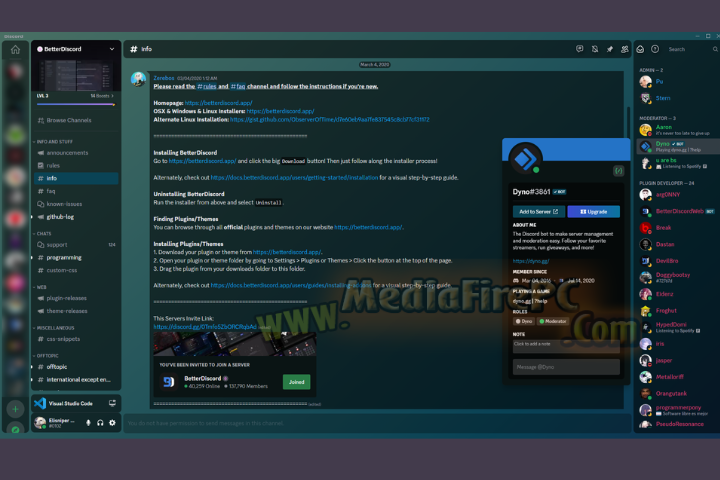The height and width of the screenshot is (480, 720).
Task: Click the search magnifier icon
Action: (x=715, y=49)
